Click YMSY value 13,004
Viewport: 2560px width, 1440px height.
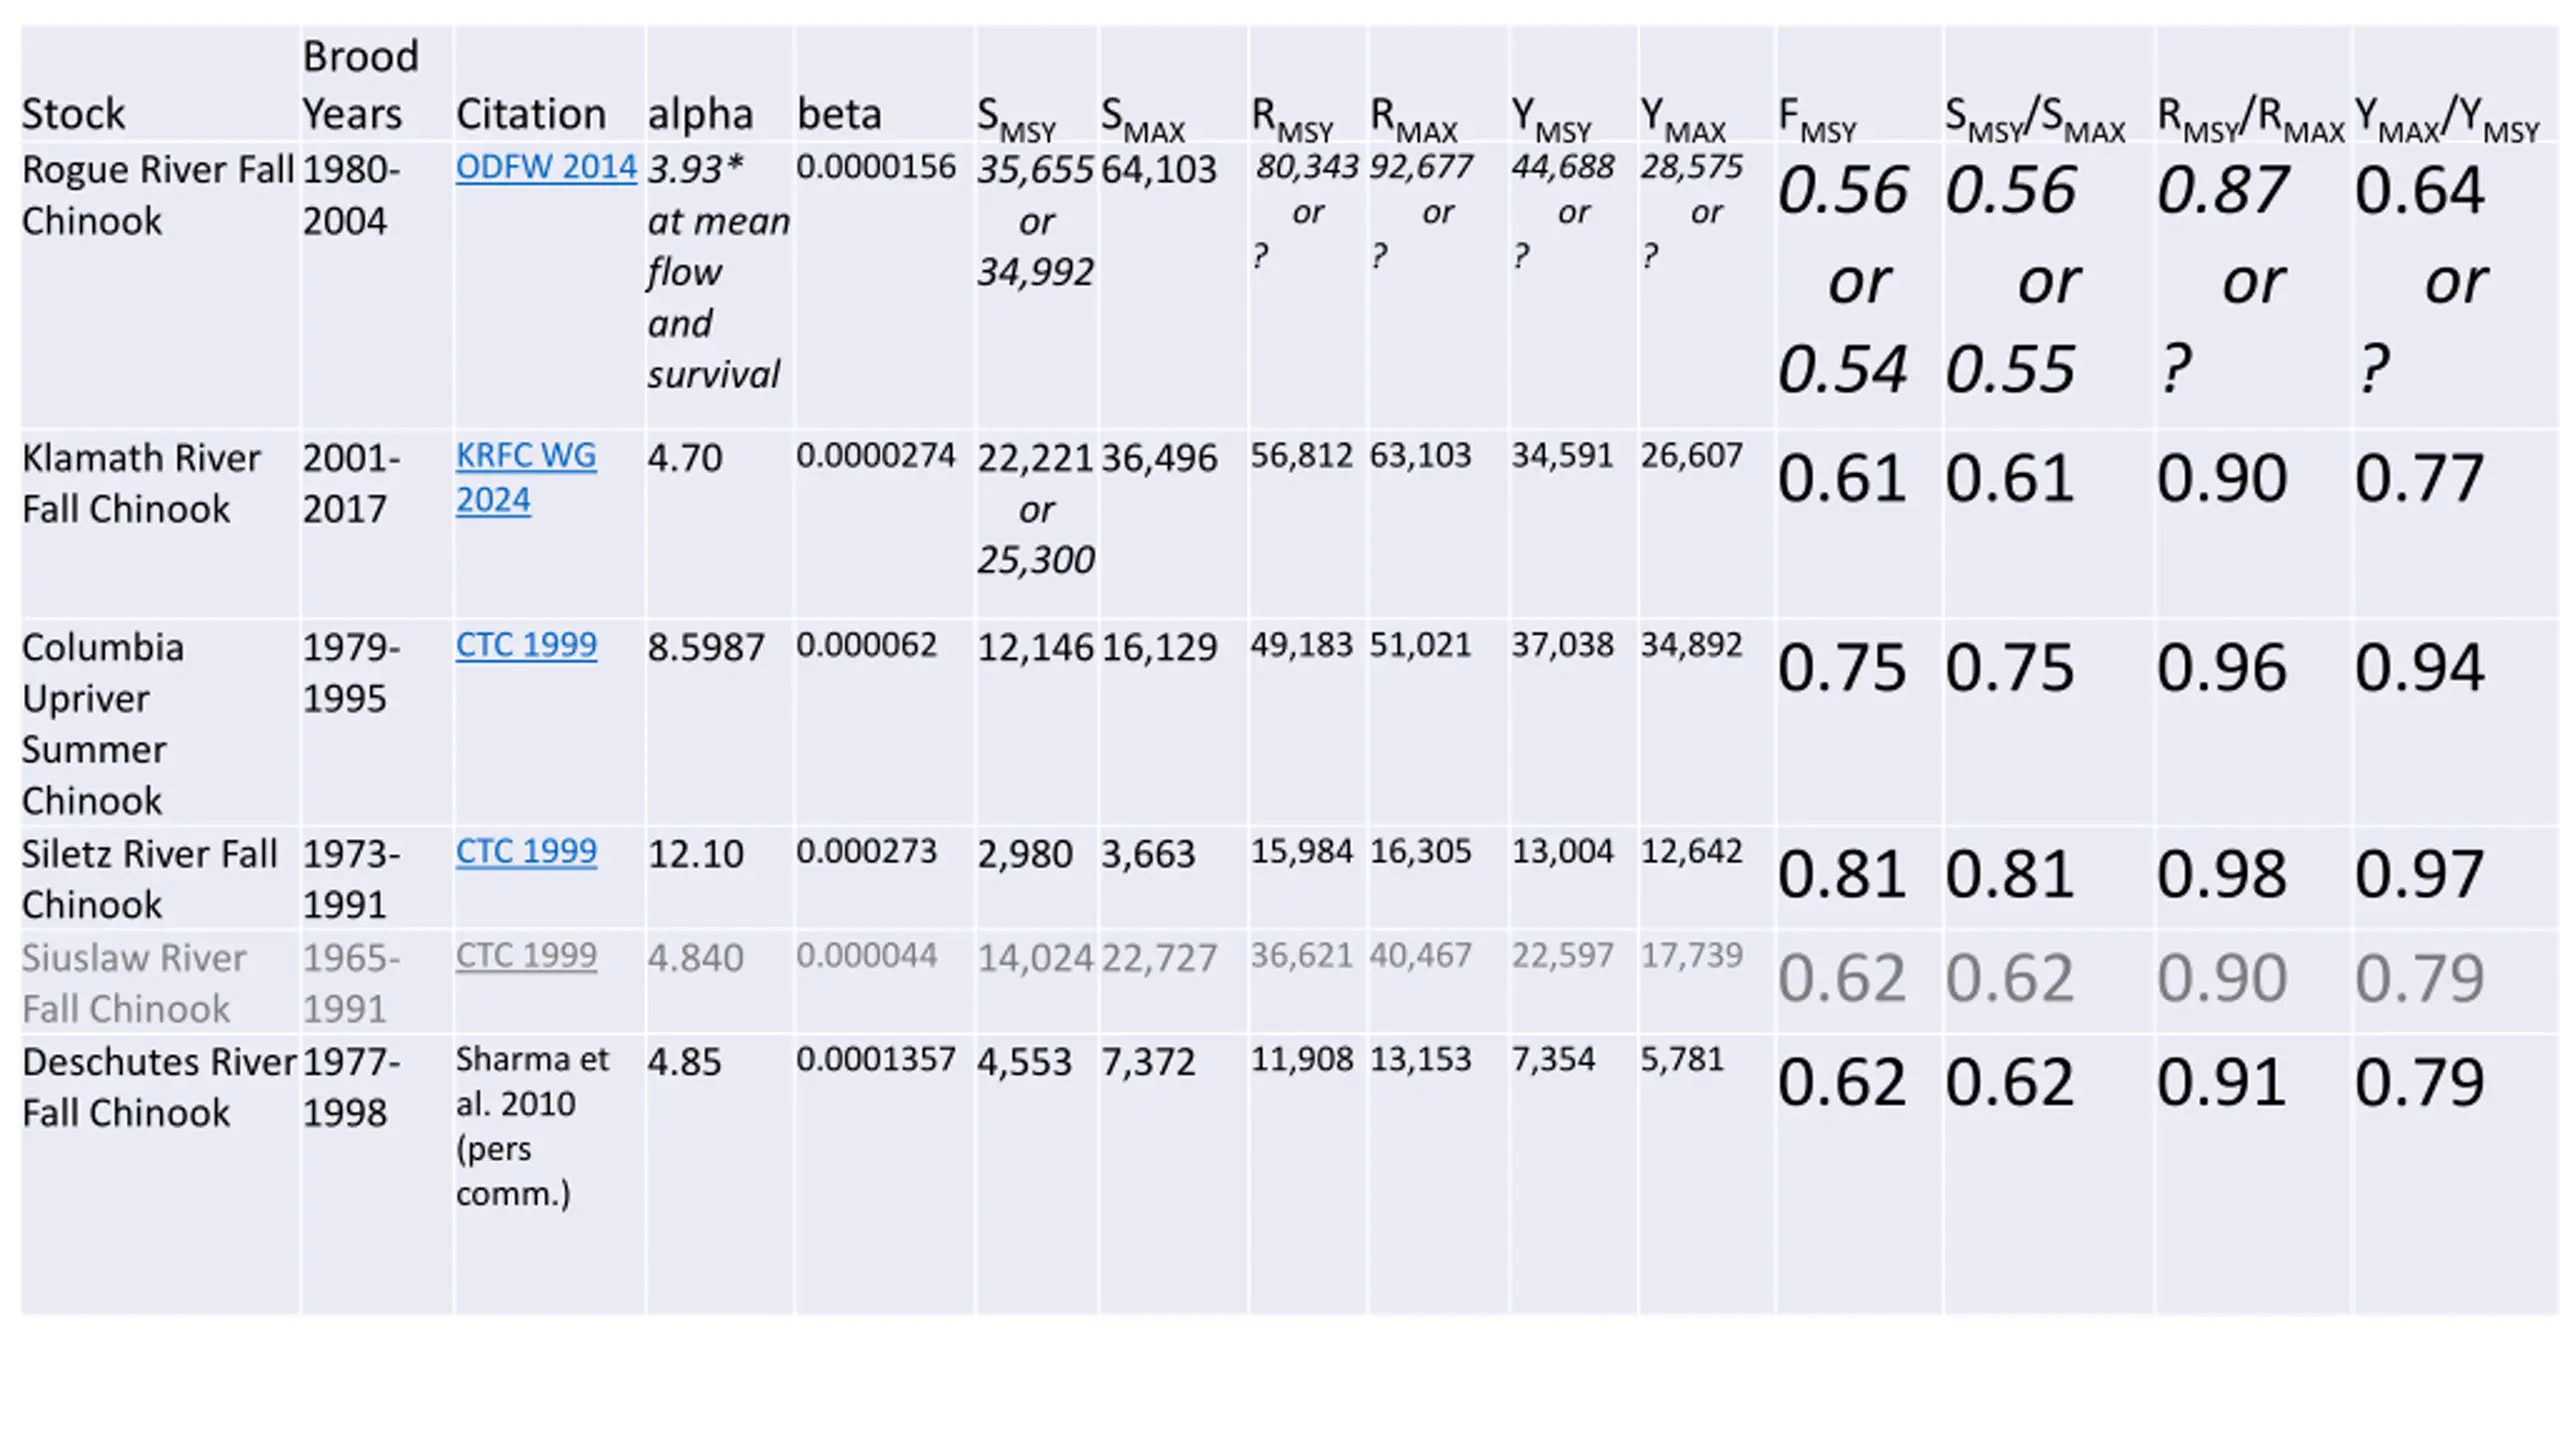click(1562, 851)
